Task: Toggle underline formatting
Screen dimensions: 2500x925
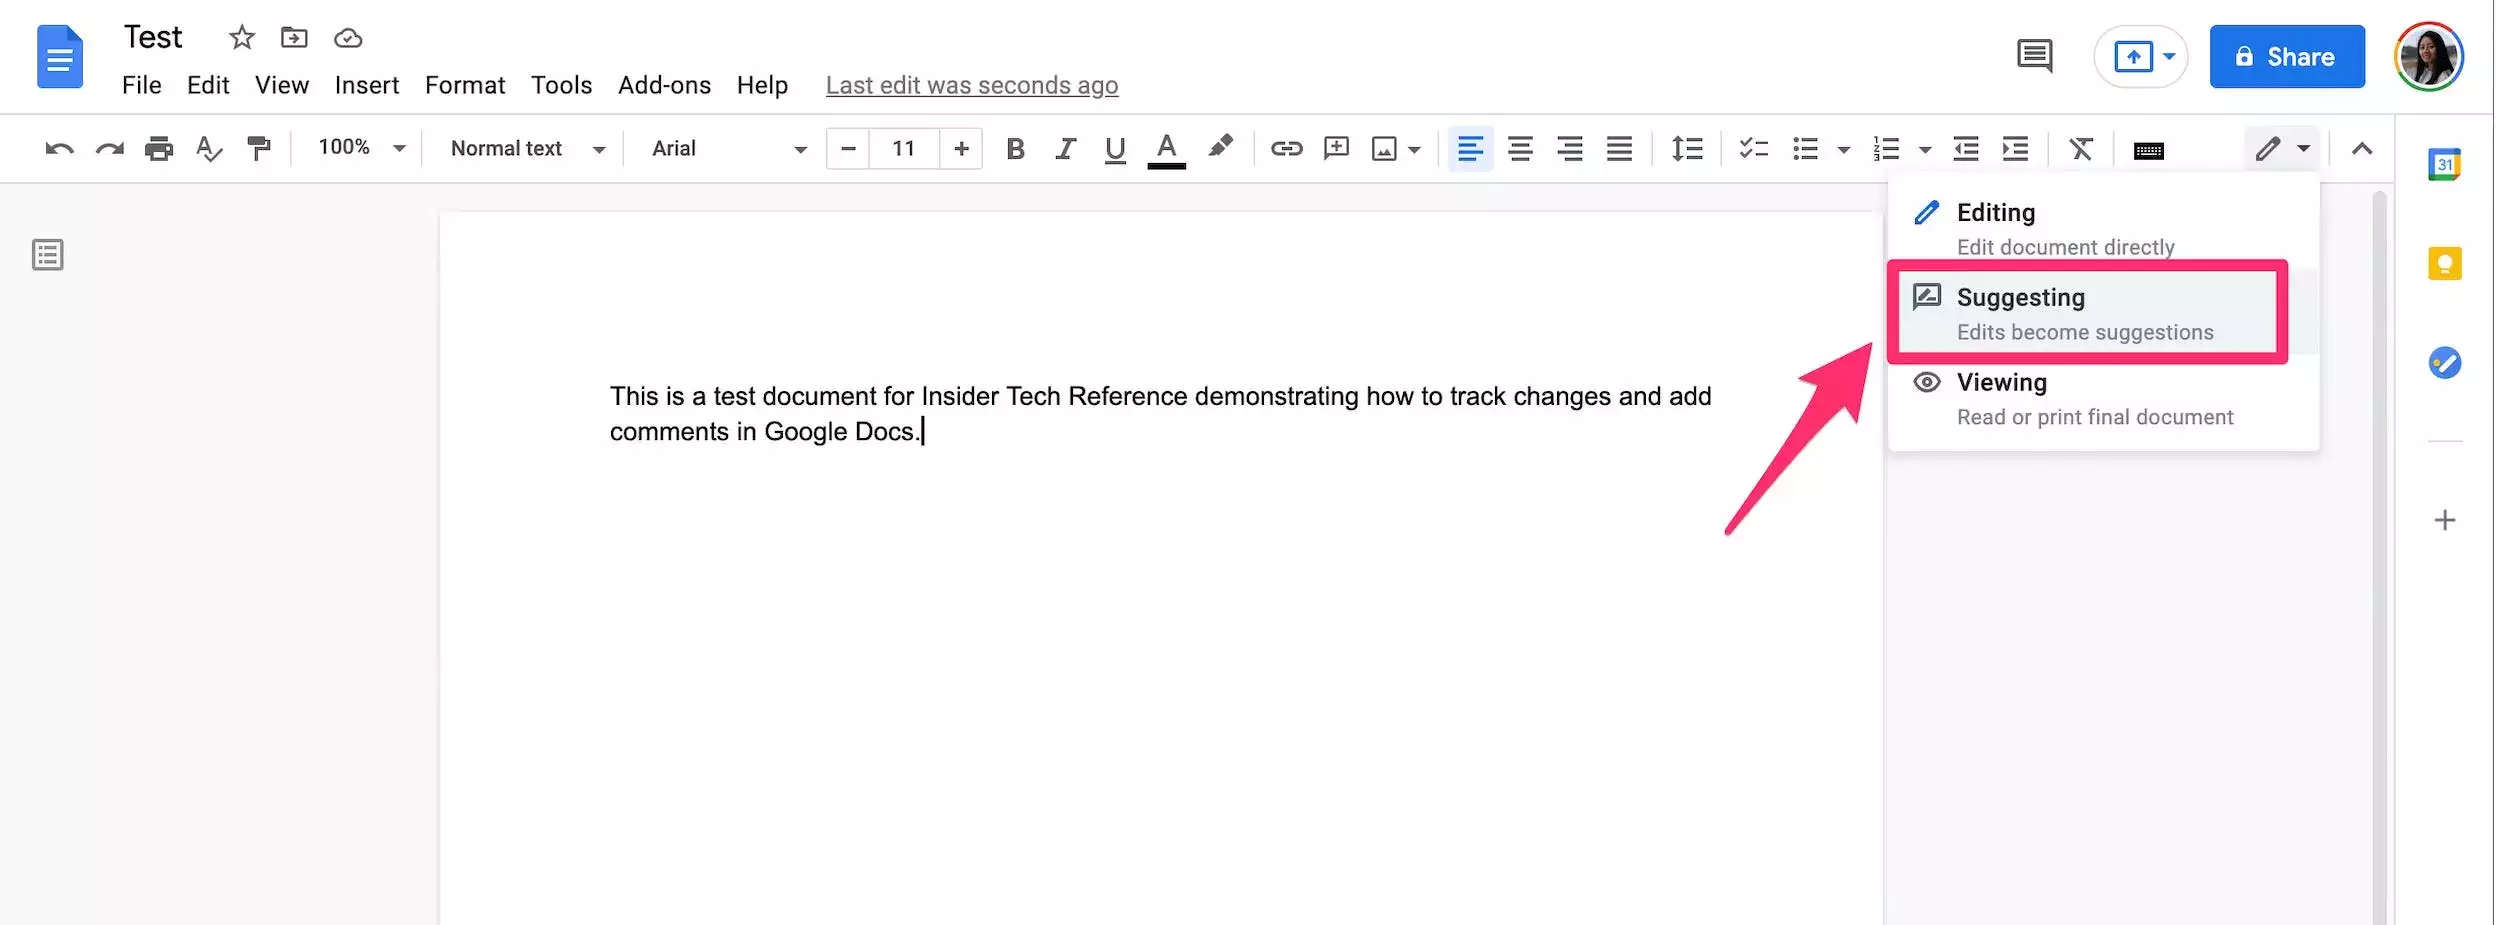Action: (x=1115, y=149)
